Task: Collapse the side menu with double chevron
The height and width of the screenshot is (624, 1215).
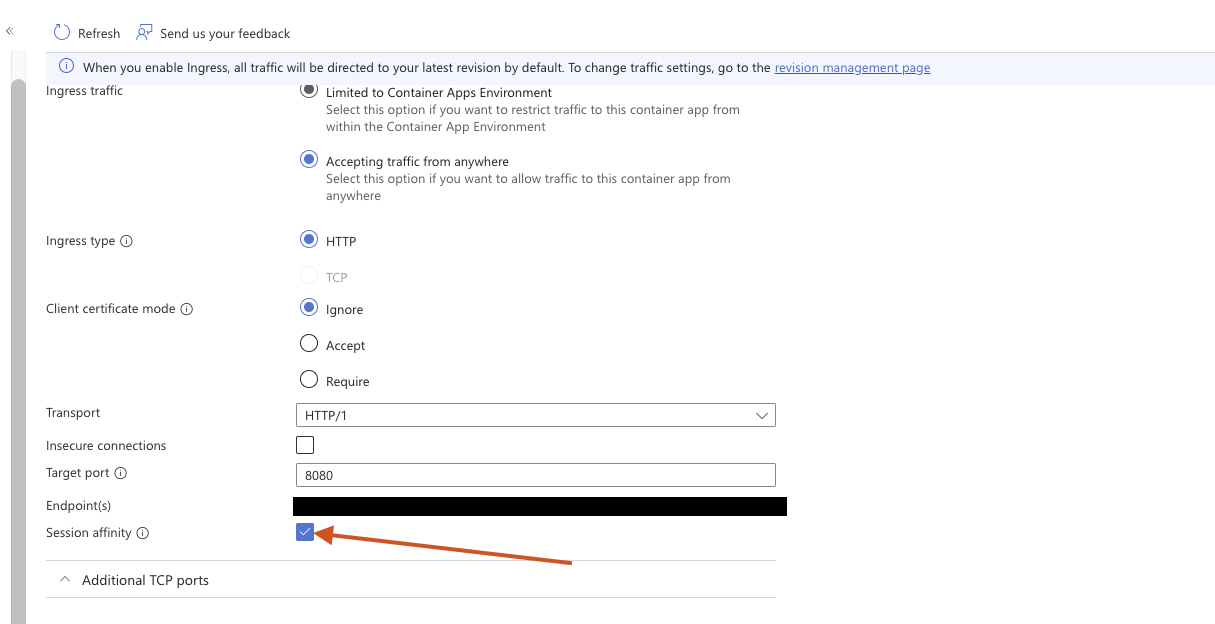Action: tap(10, 32)
